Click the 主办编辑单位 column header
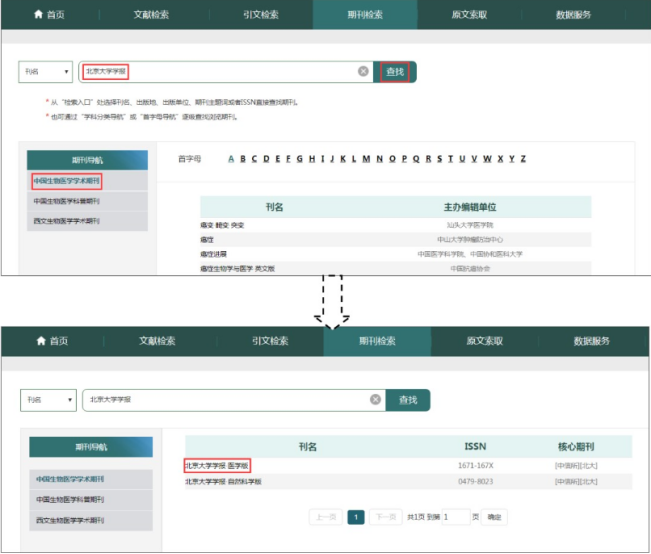Screen dimensions: 651x554 470,207
